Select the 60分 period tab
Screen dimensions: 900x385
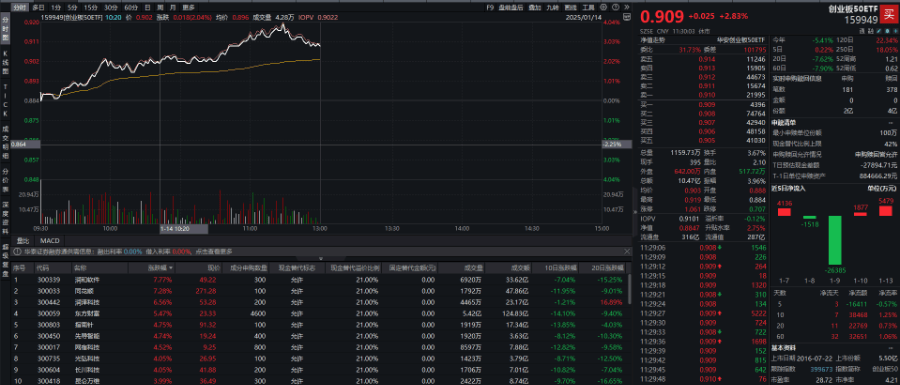(131, 8)
